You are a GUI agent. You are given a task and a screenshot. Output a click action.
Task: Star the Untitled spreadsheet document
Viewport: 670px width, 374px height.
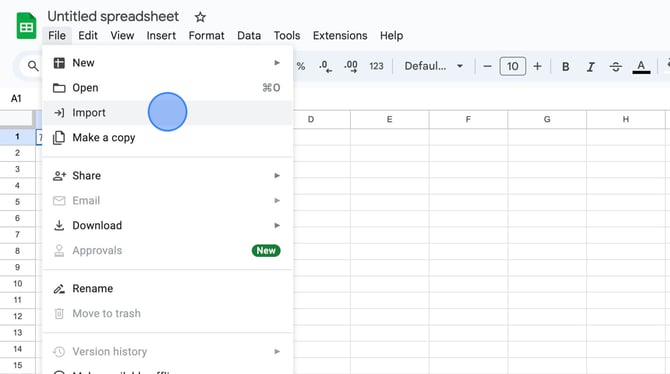200,17
